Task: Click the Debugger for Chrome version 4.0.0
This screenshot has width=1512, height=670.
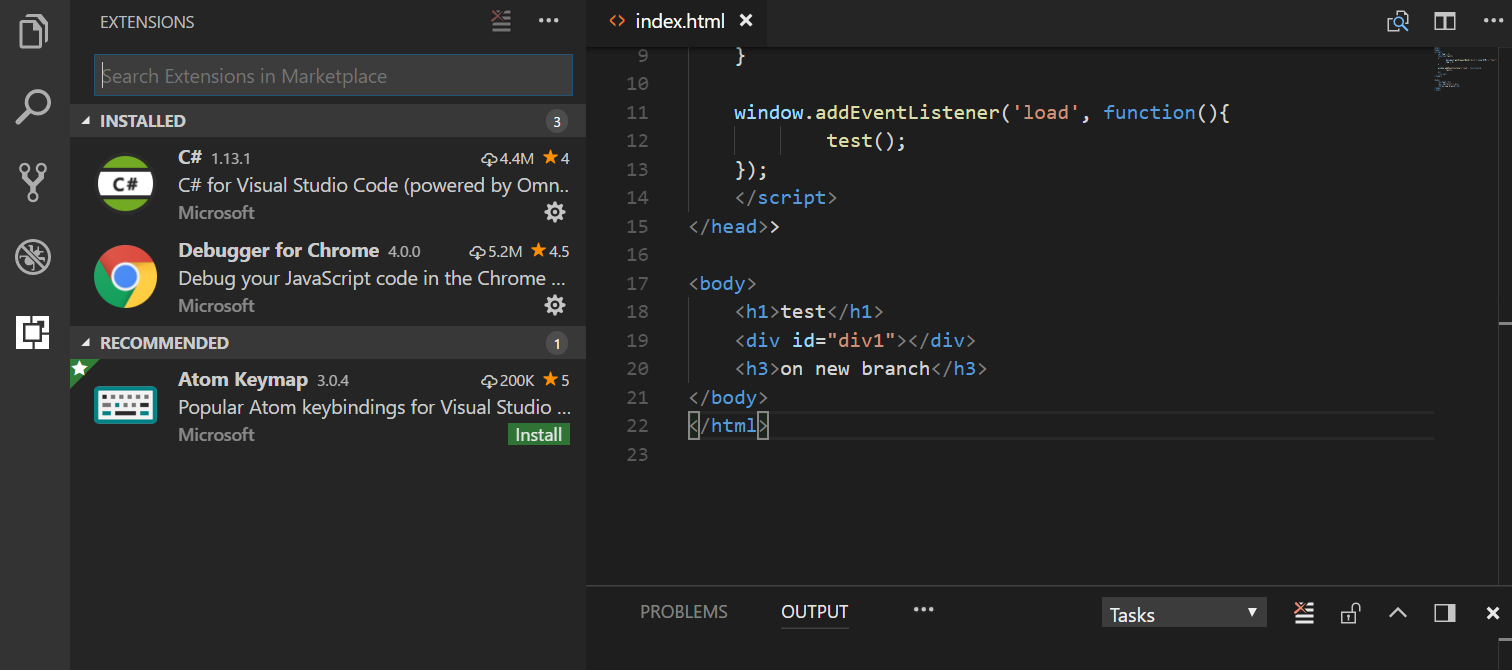Action: [404, 252]
